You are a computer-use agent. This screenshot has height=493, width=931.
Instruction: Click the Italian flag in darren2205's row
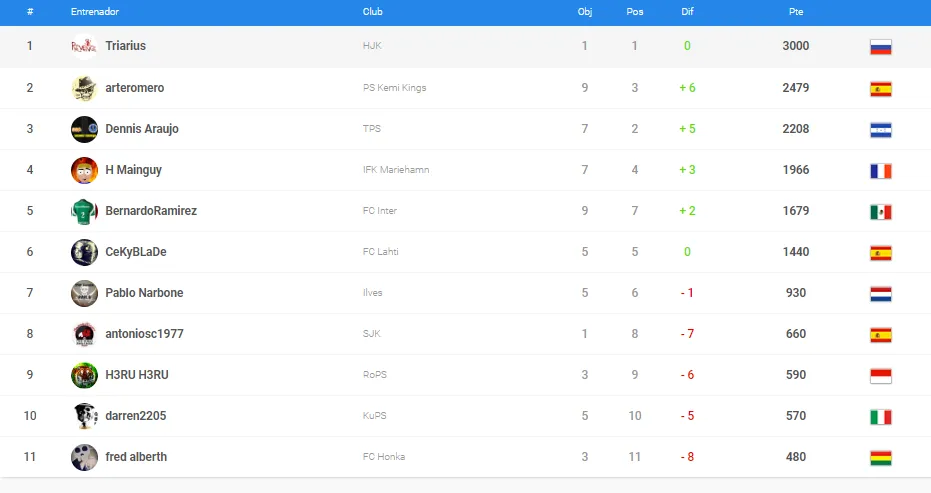pos(881,417)
